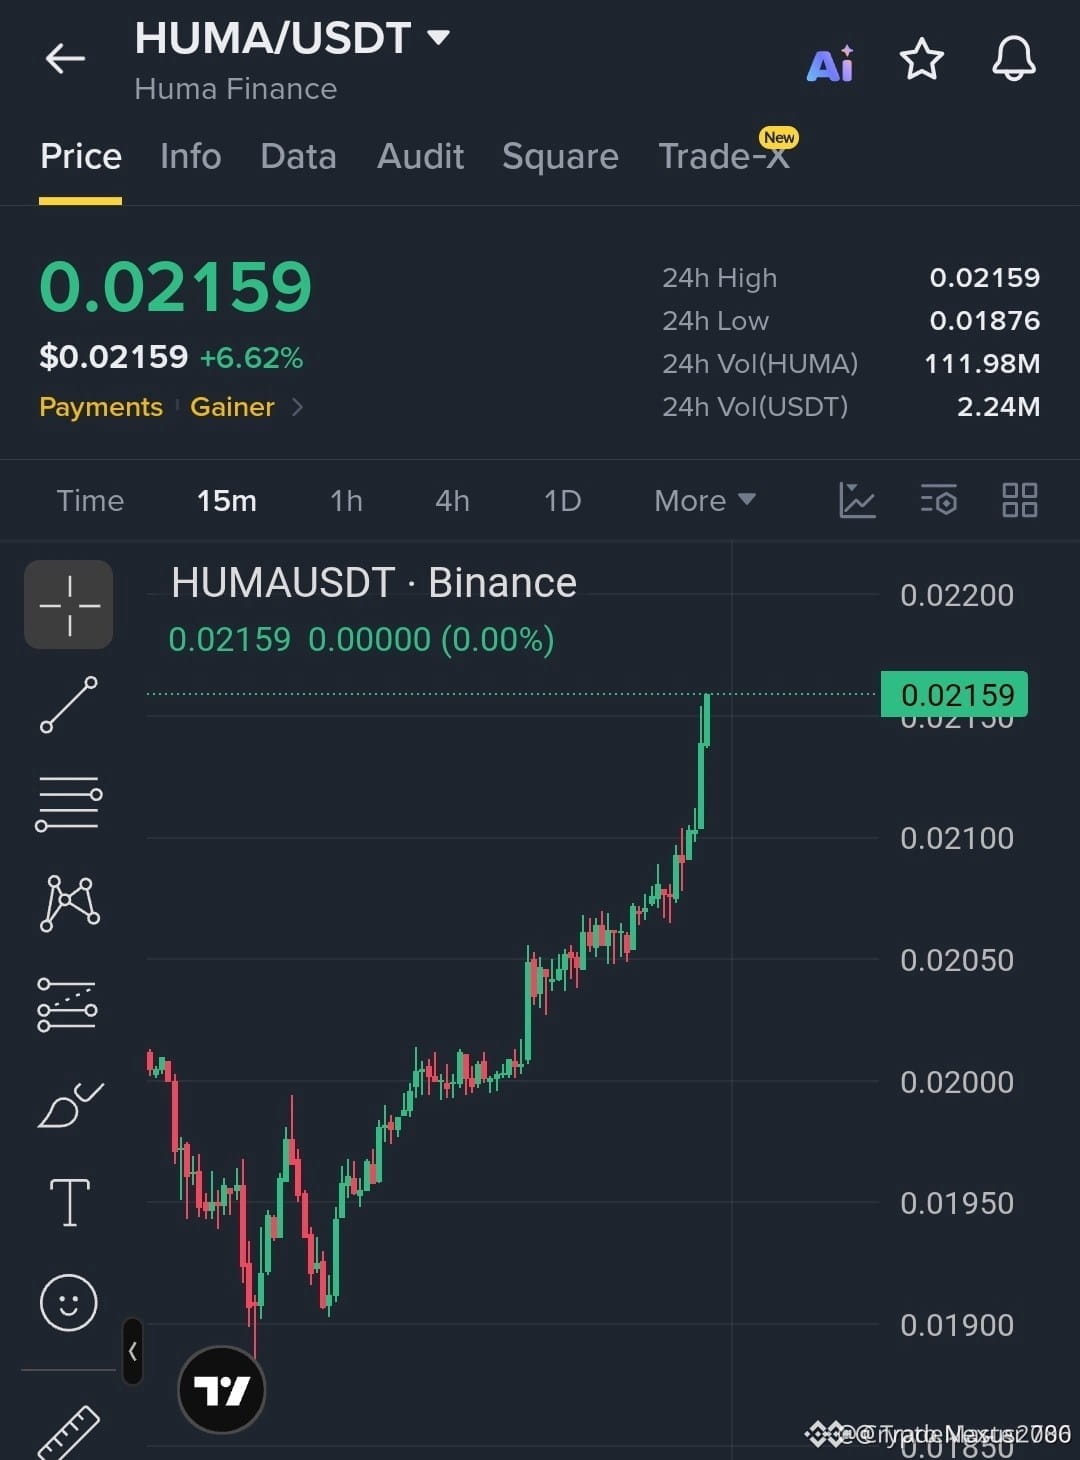1080x1460 pixels.
Task: Open chart settings list icon
Action: pyautogui.click(x=938, y=500)
